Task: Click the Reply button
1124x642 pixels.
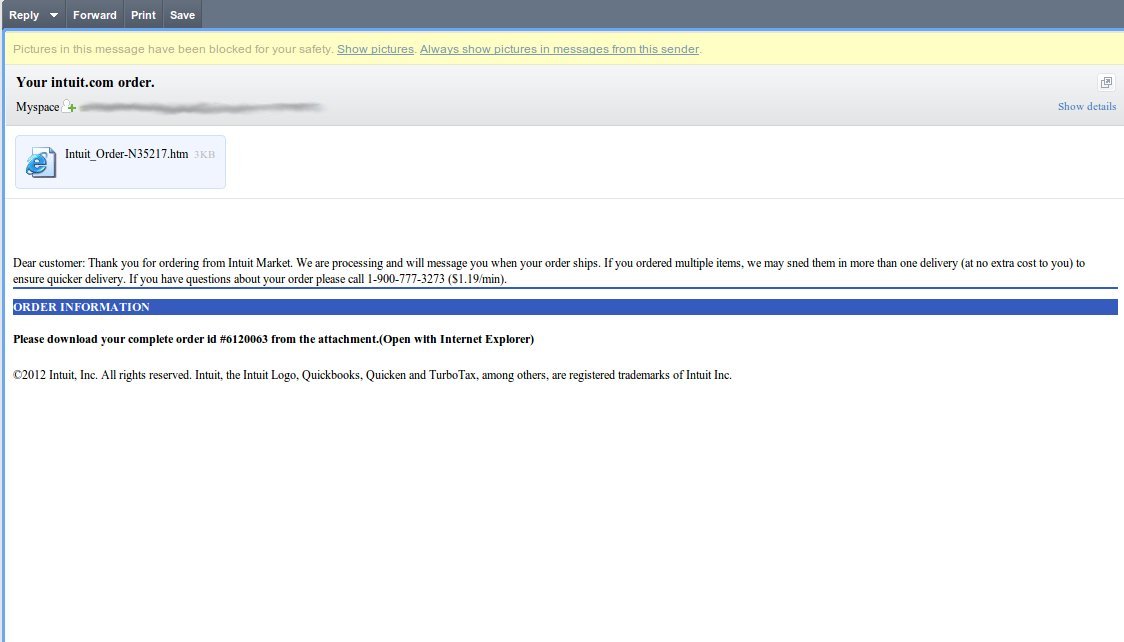Action: point(24,15)
